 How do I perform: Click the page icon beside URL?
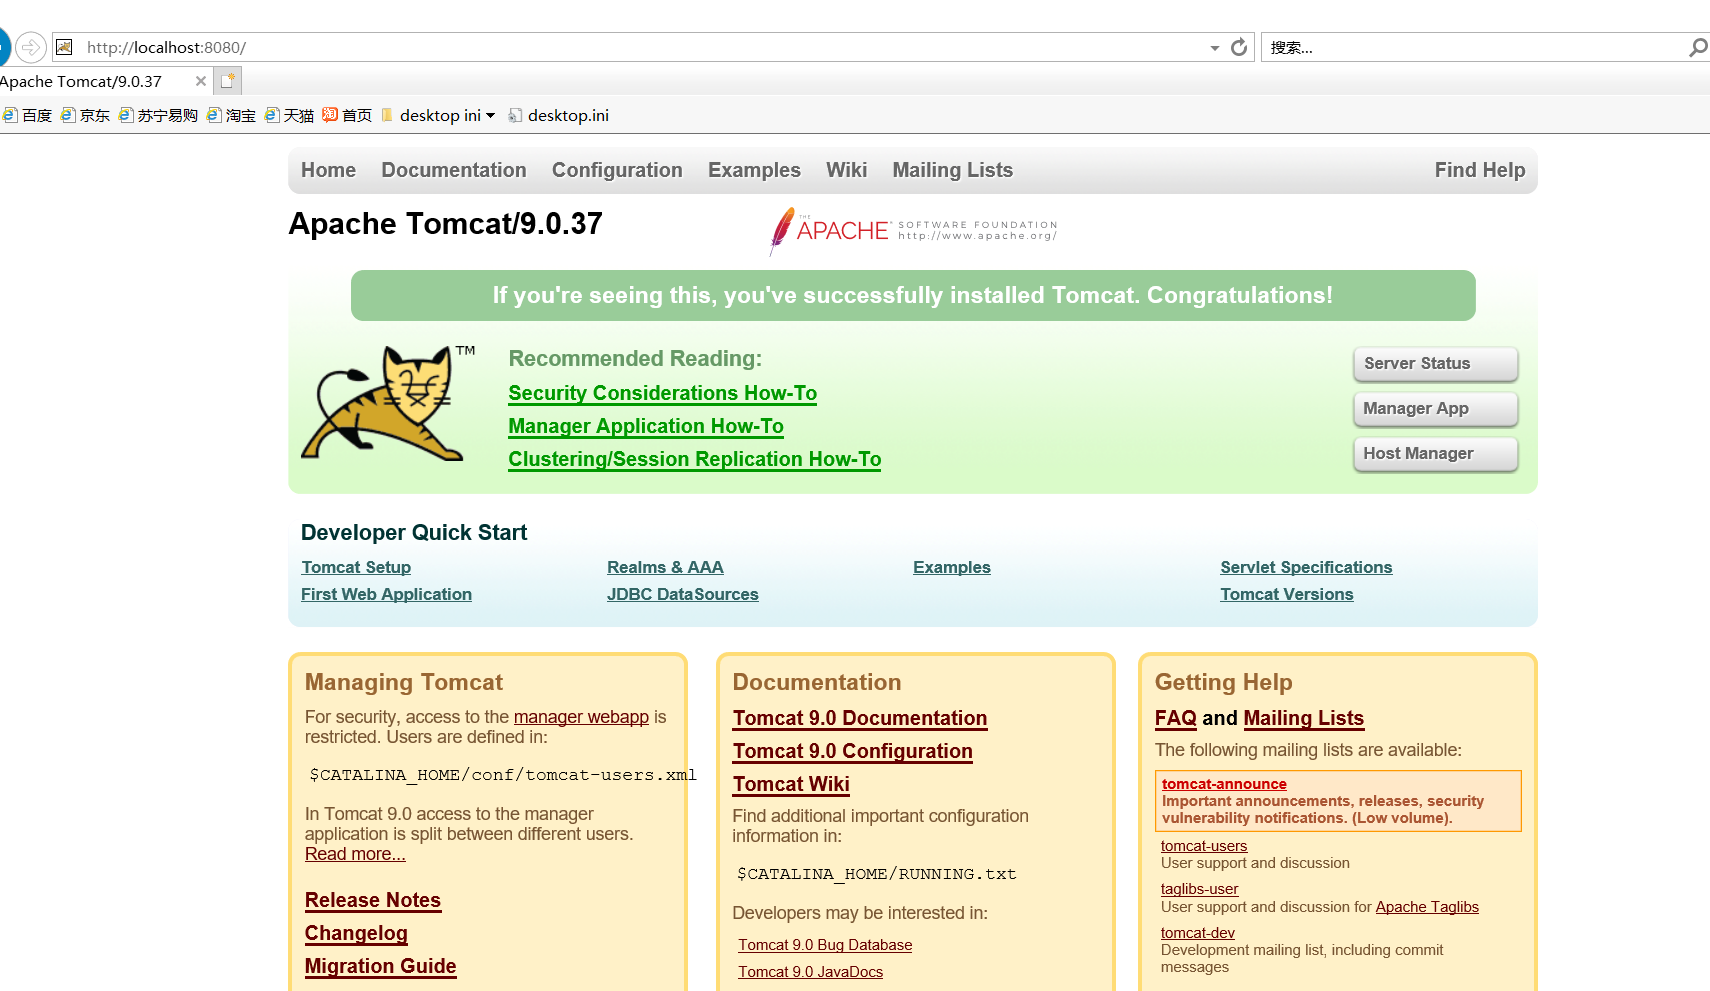pos(65,47)
